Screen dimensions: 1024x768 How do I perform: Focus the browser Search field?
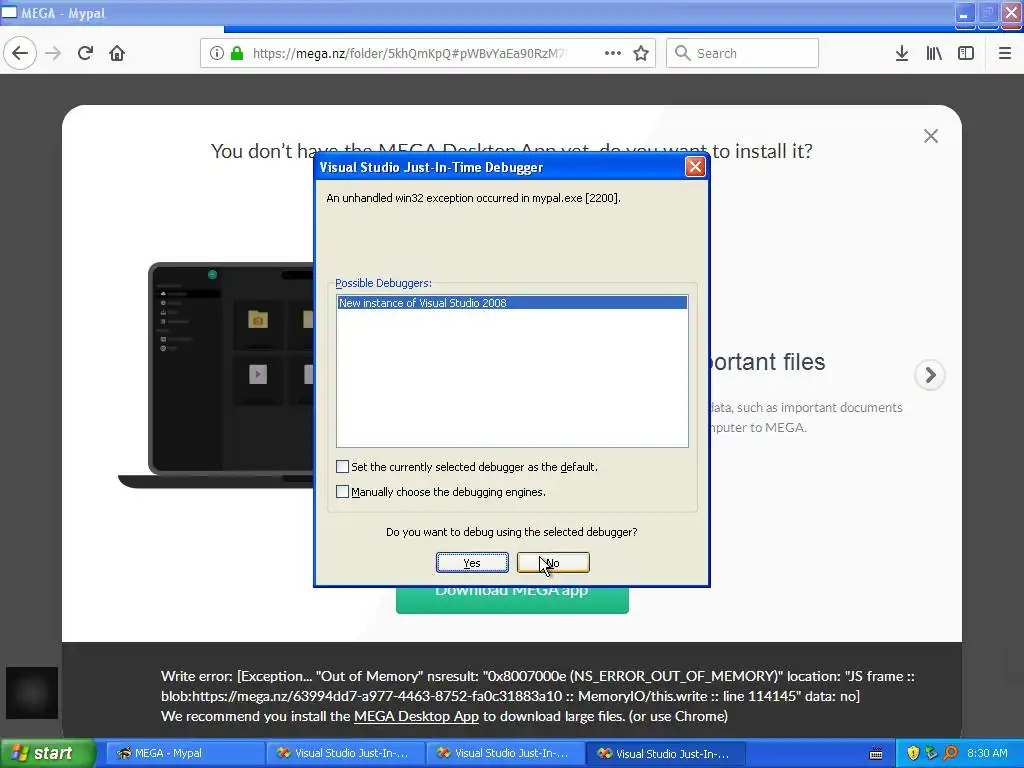tap(743, 54)
